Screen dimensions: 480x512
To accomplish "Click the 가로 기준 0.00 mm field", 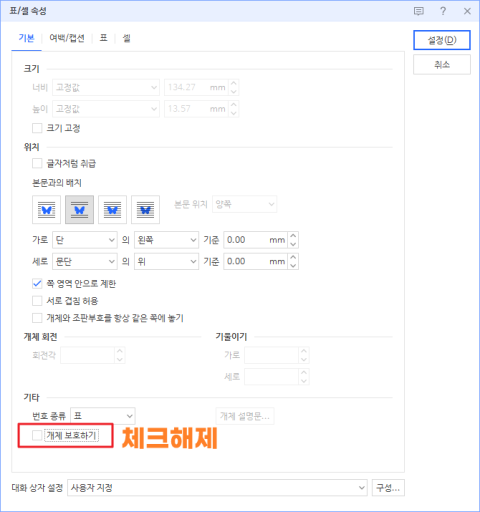I will 255,240.
